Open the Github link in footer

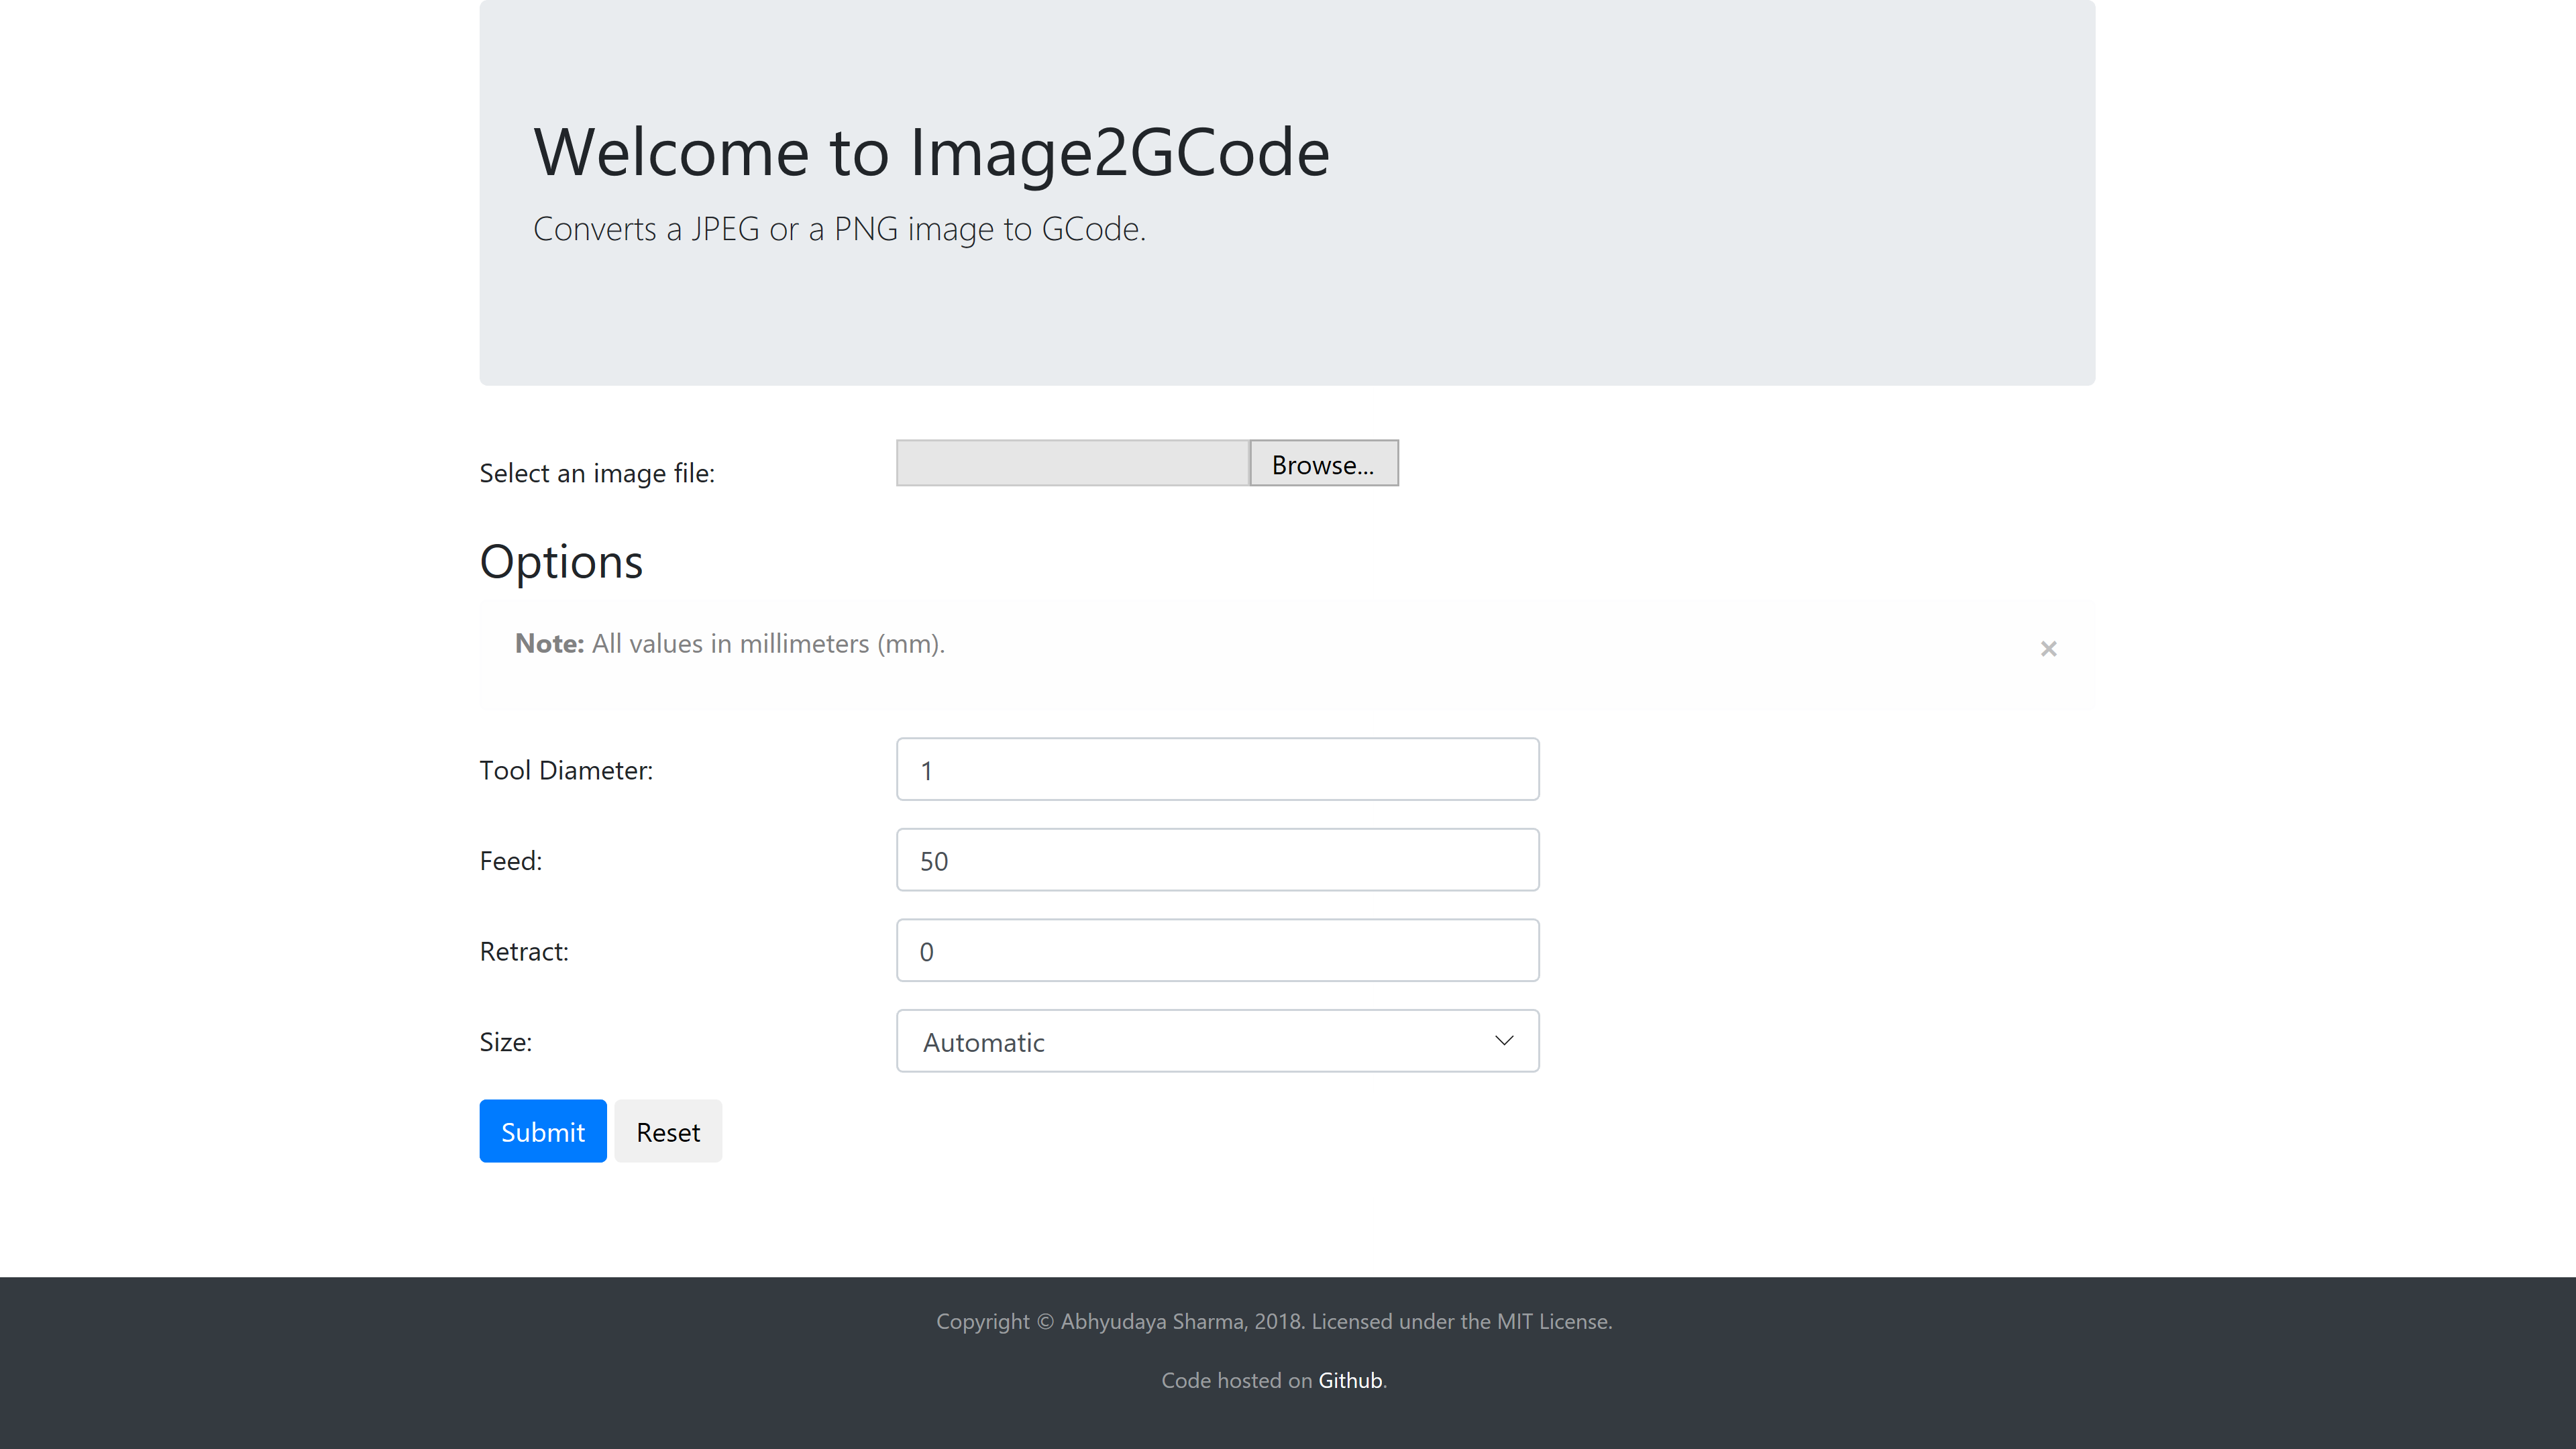(x=1349, y=1380)
